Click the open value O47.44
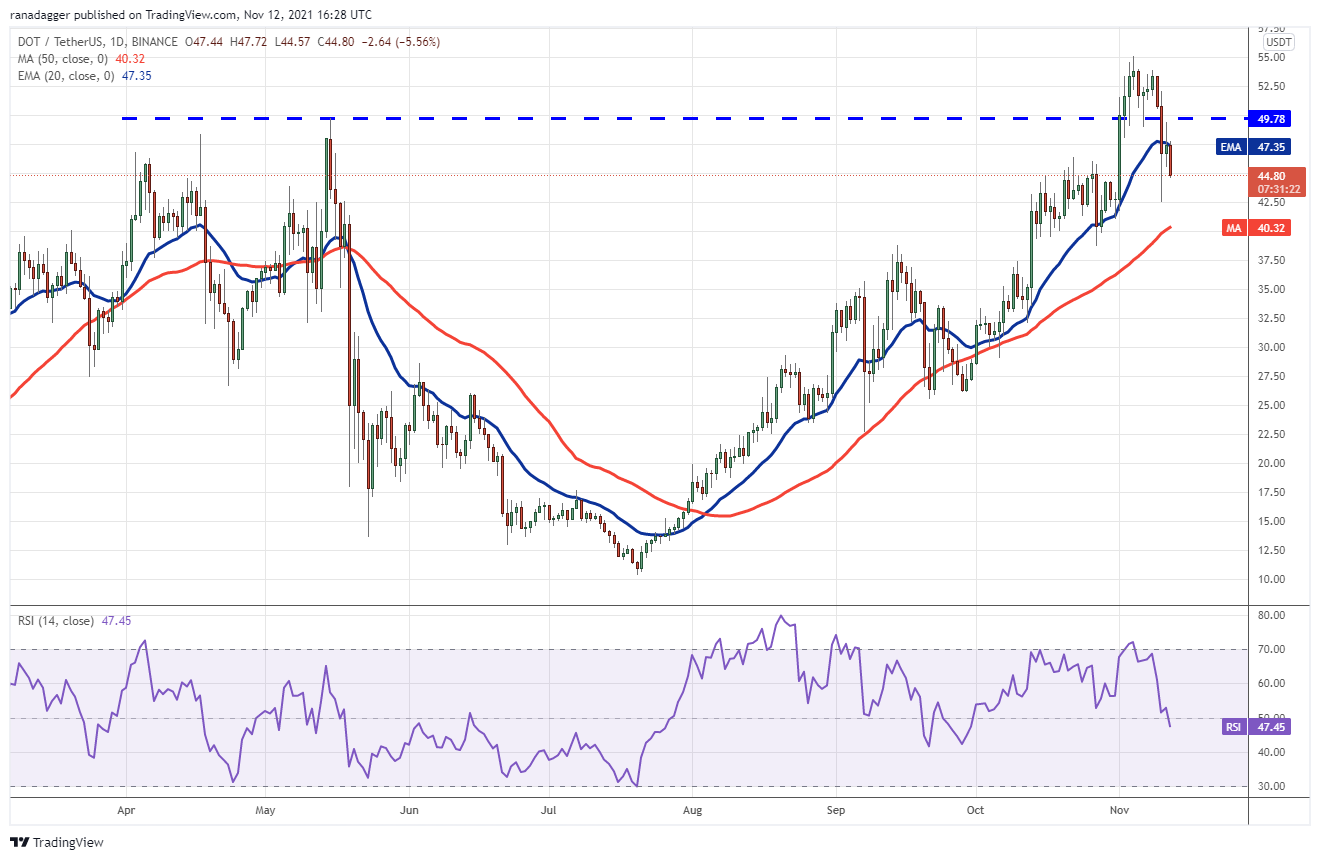The image size is (1320, 860). (203, 42)
